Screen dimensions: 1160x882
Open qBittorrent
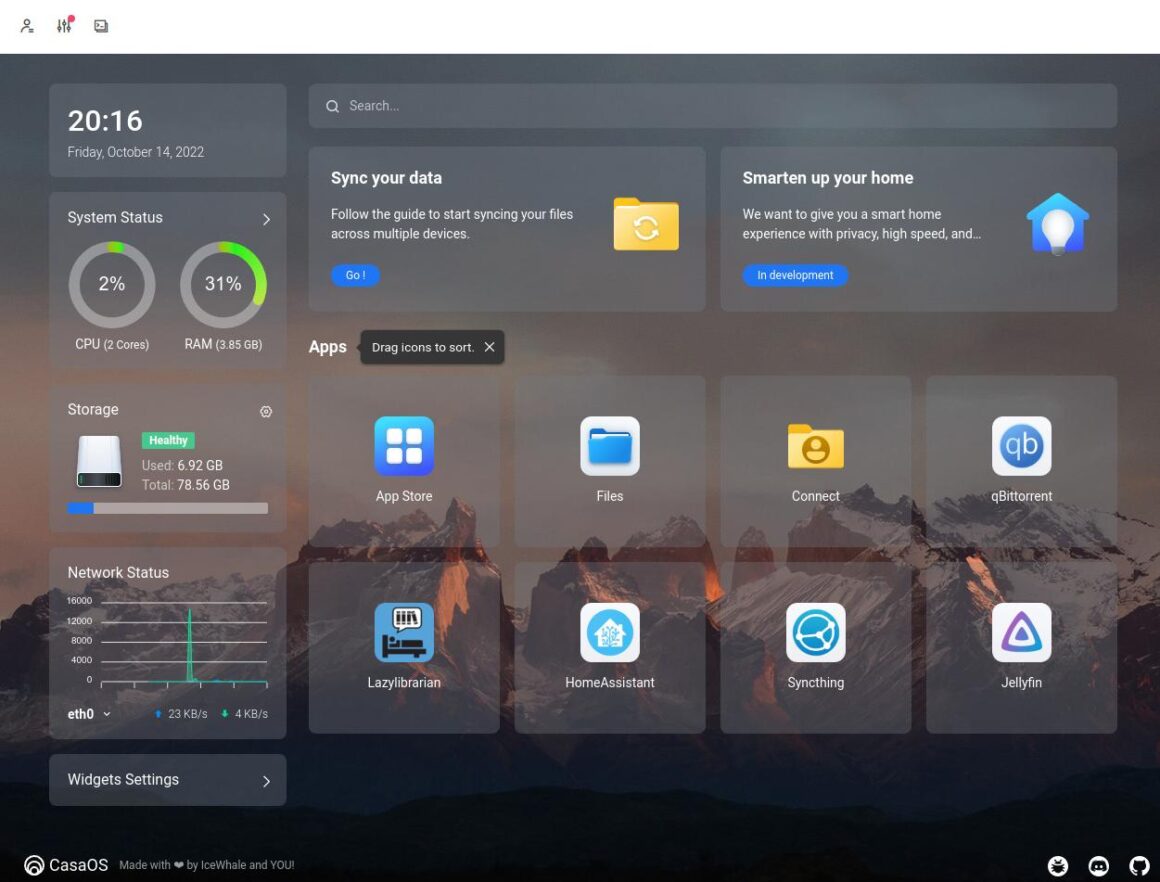[1021, 447]
